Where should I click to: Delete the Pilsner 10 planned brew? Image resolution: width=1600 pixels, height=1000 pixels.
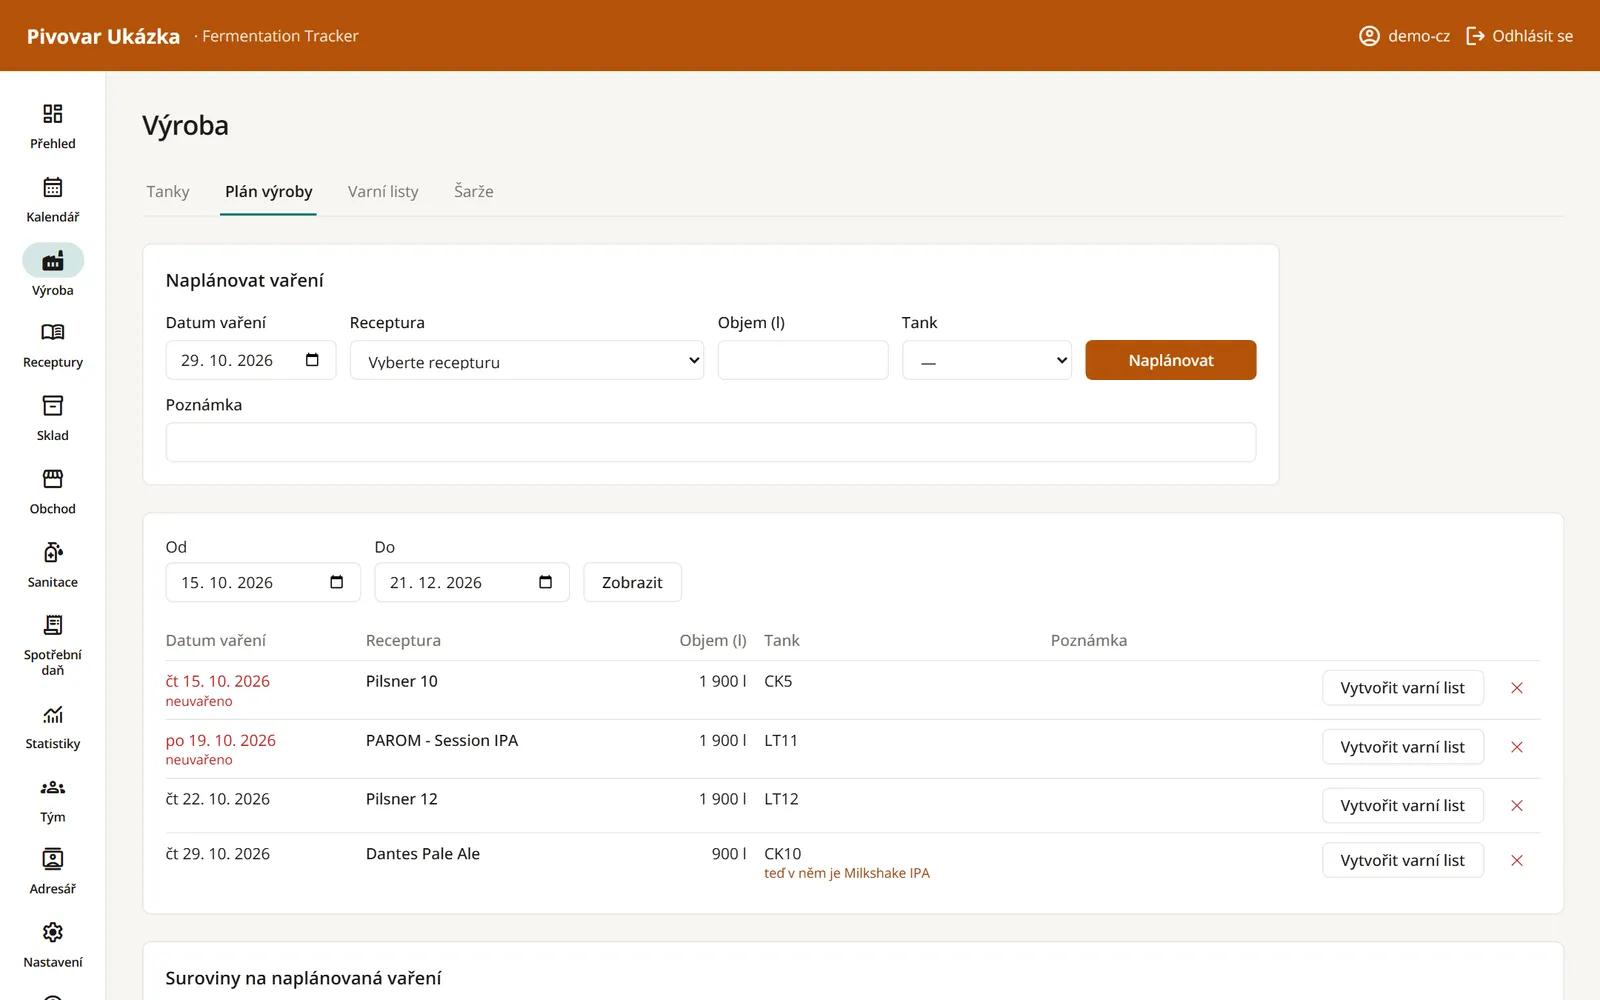pos(1517,688)
